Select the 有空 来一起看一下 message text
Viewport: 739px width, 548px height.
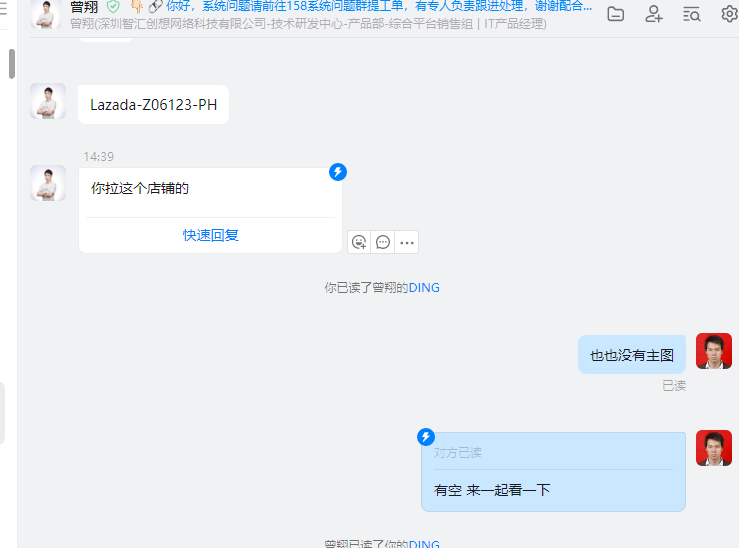(492, 490)
